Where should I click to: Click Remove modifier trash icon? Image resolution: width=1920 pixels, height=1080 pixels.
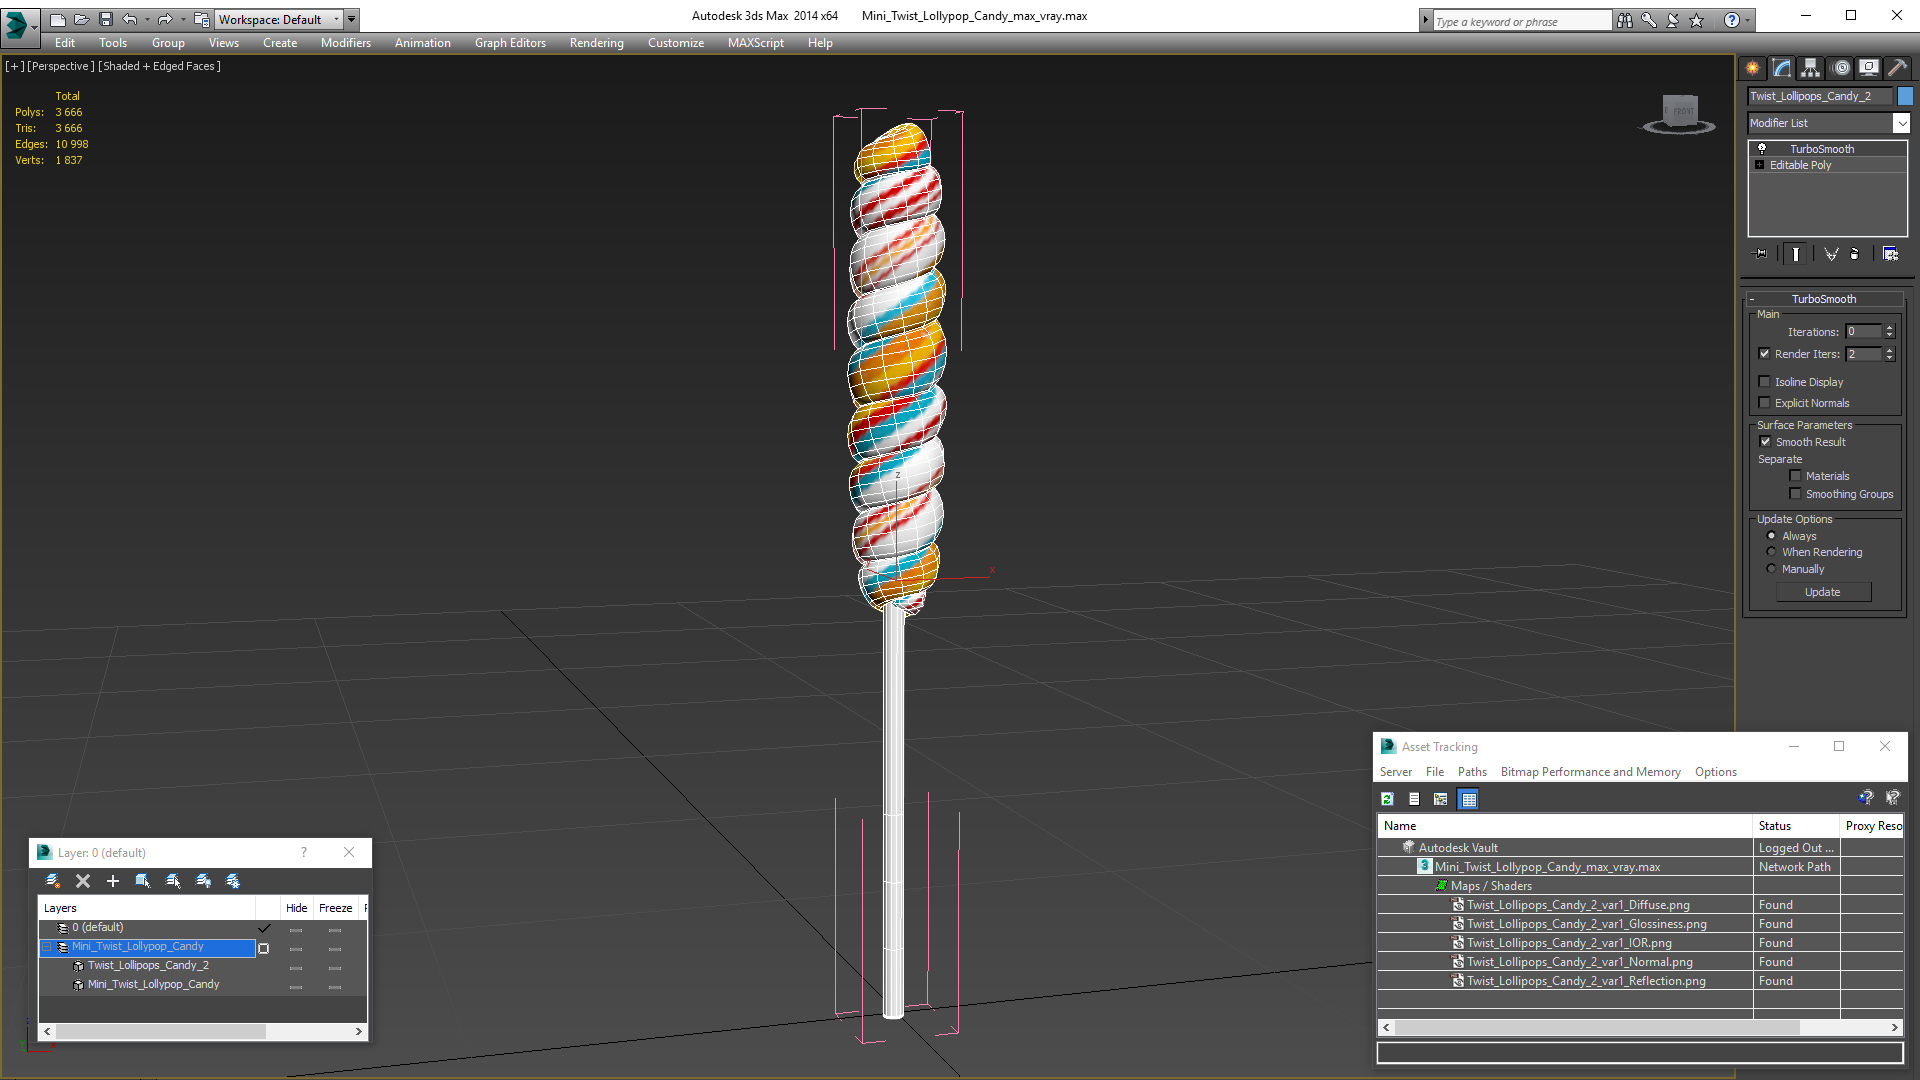[x=1854, y=254]
